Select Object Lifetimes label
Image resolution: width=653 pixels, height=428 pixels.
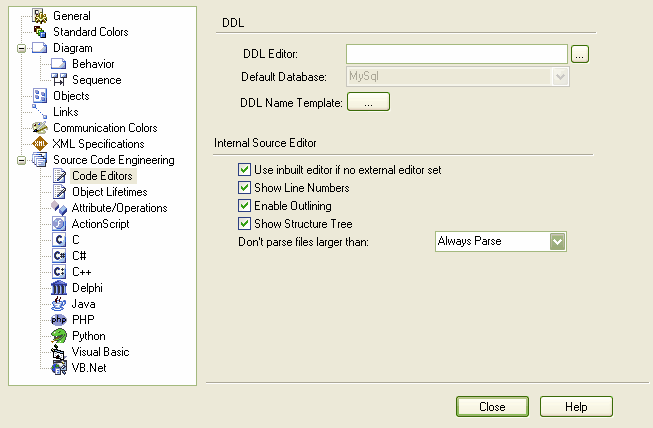pyautogui.click(x=110, y=192)
